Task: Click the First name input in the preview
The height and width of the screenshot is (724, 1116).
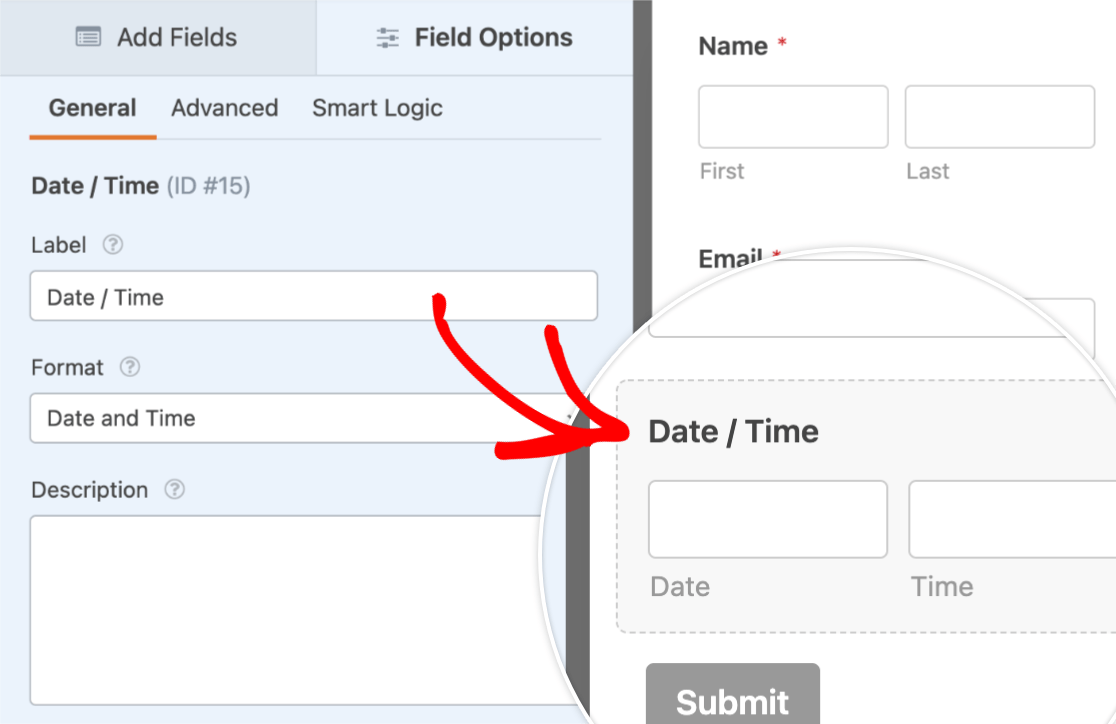Action: point(793,117)
